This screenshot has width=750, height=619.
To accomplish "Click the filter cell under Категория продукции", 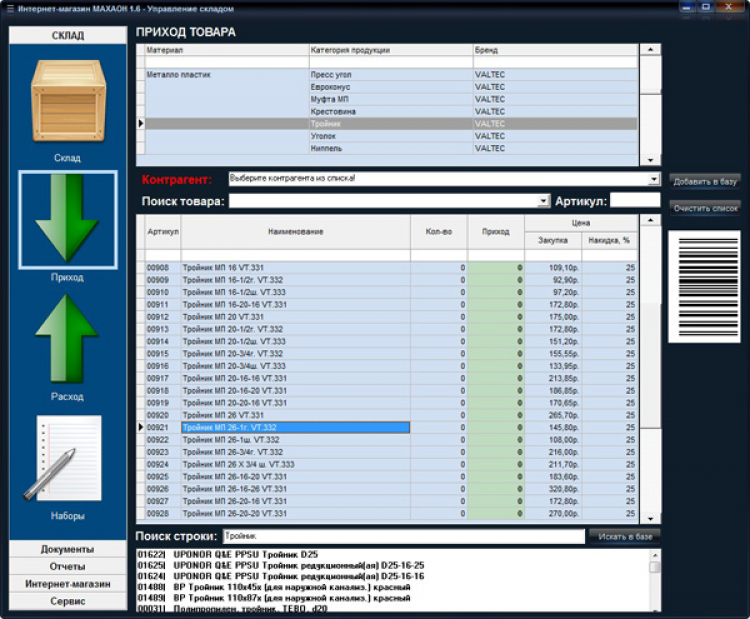I will pos(391,62).
